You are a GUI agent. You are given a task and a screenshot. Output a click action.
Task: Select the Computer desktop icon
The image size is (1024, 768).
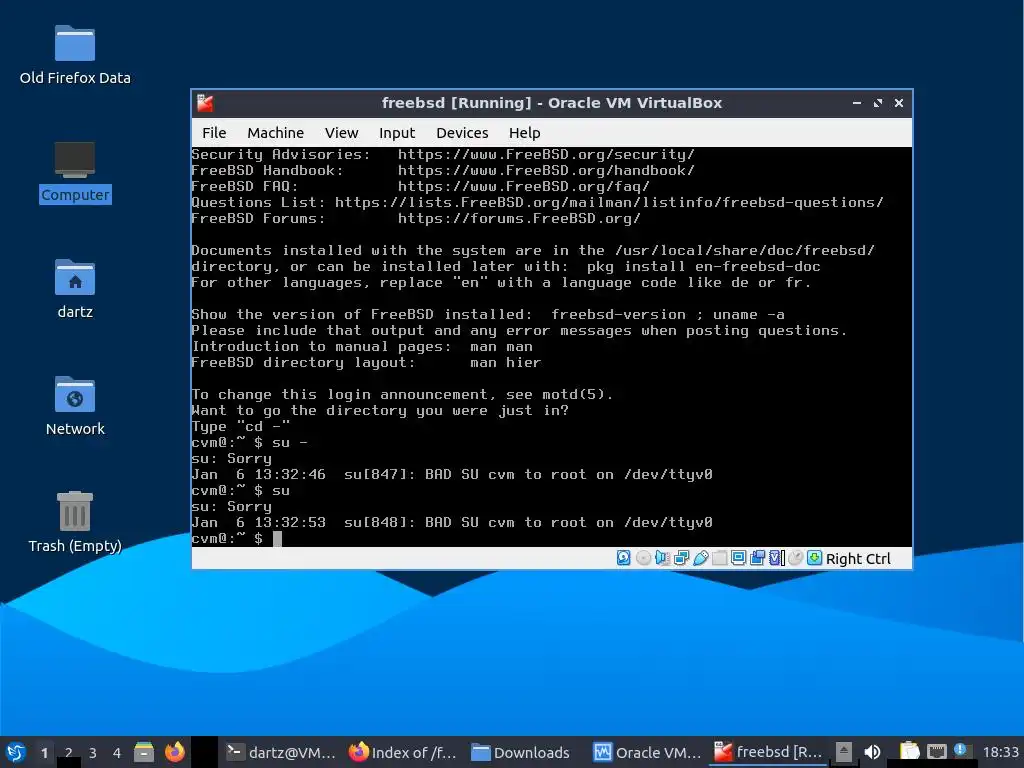click(75, 172)
